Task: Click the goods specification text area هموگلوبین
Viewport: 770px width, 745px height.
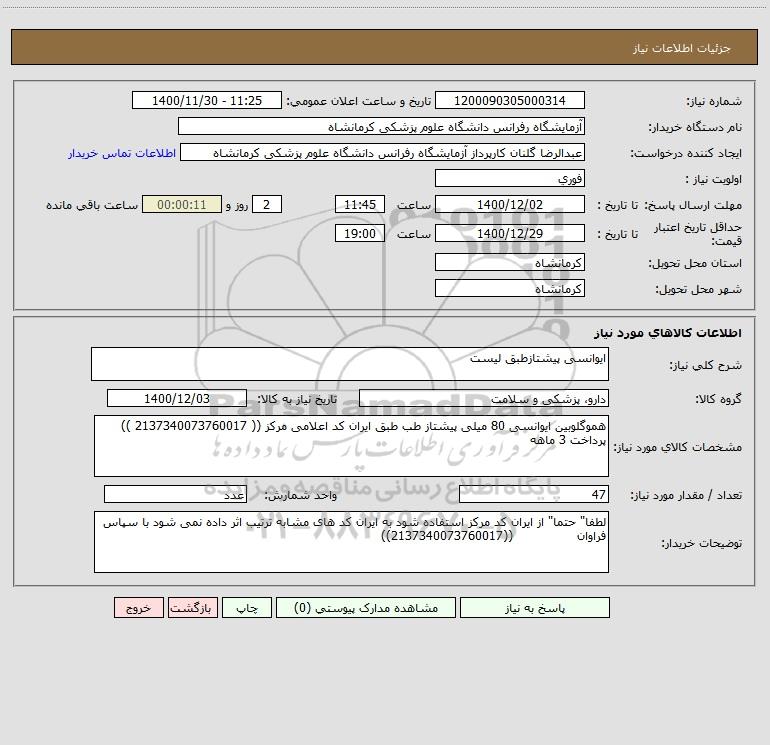Action: pyautogui.click(x=351, y=446)
